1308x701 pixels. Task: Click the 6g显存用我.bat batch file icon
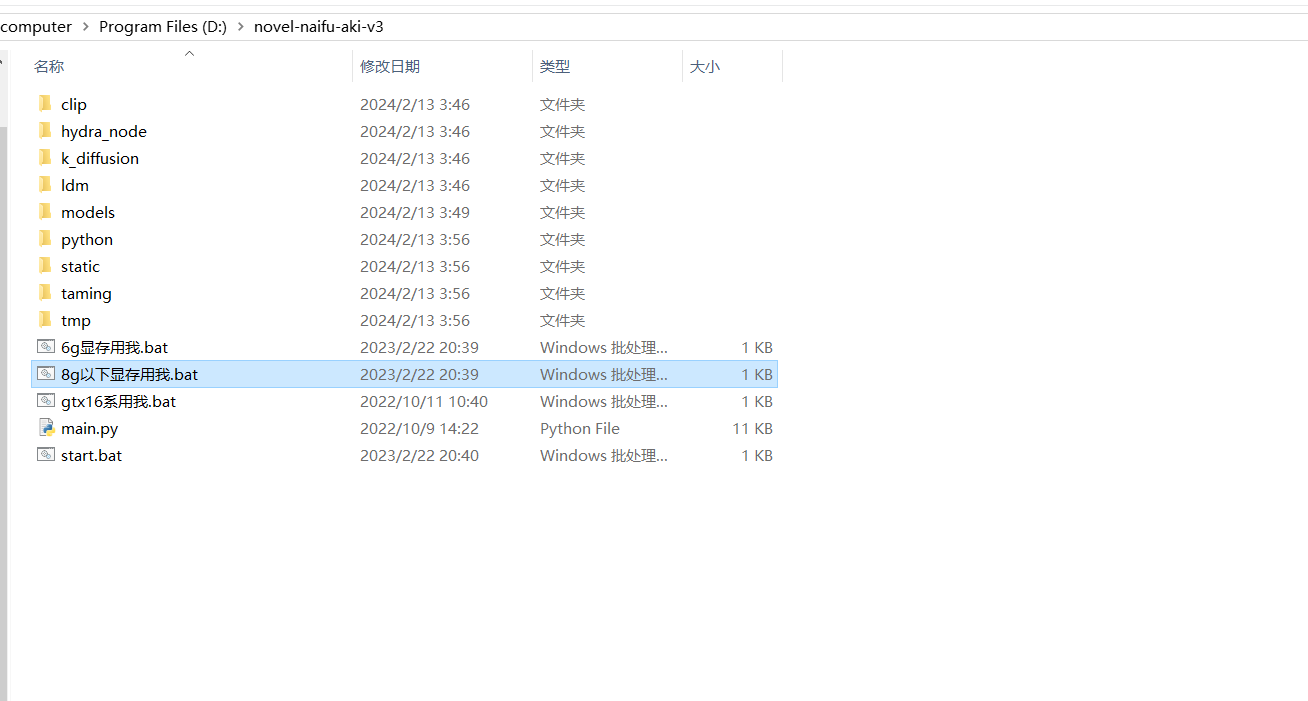(x=45, y=347)
